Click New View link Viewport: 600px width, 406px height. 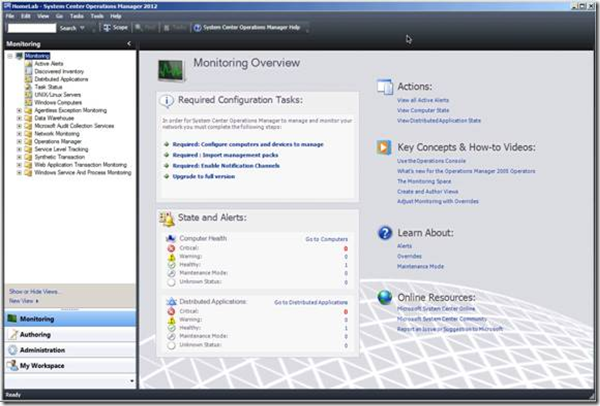pyautogui.click(x=23, y=301)
